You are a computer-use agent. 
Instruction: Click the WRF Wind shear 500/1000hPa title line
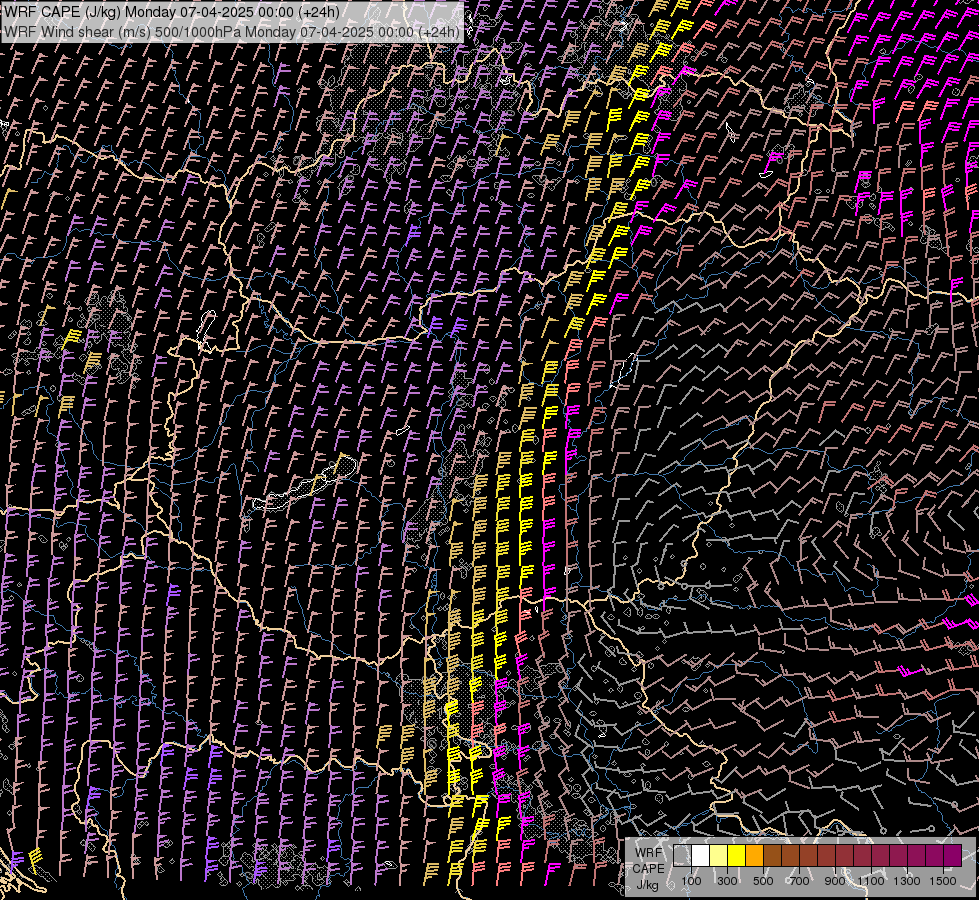(232, 32)
